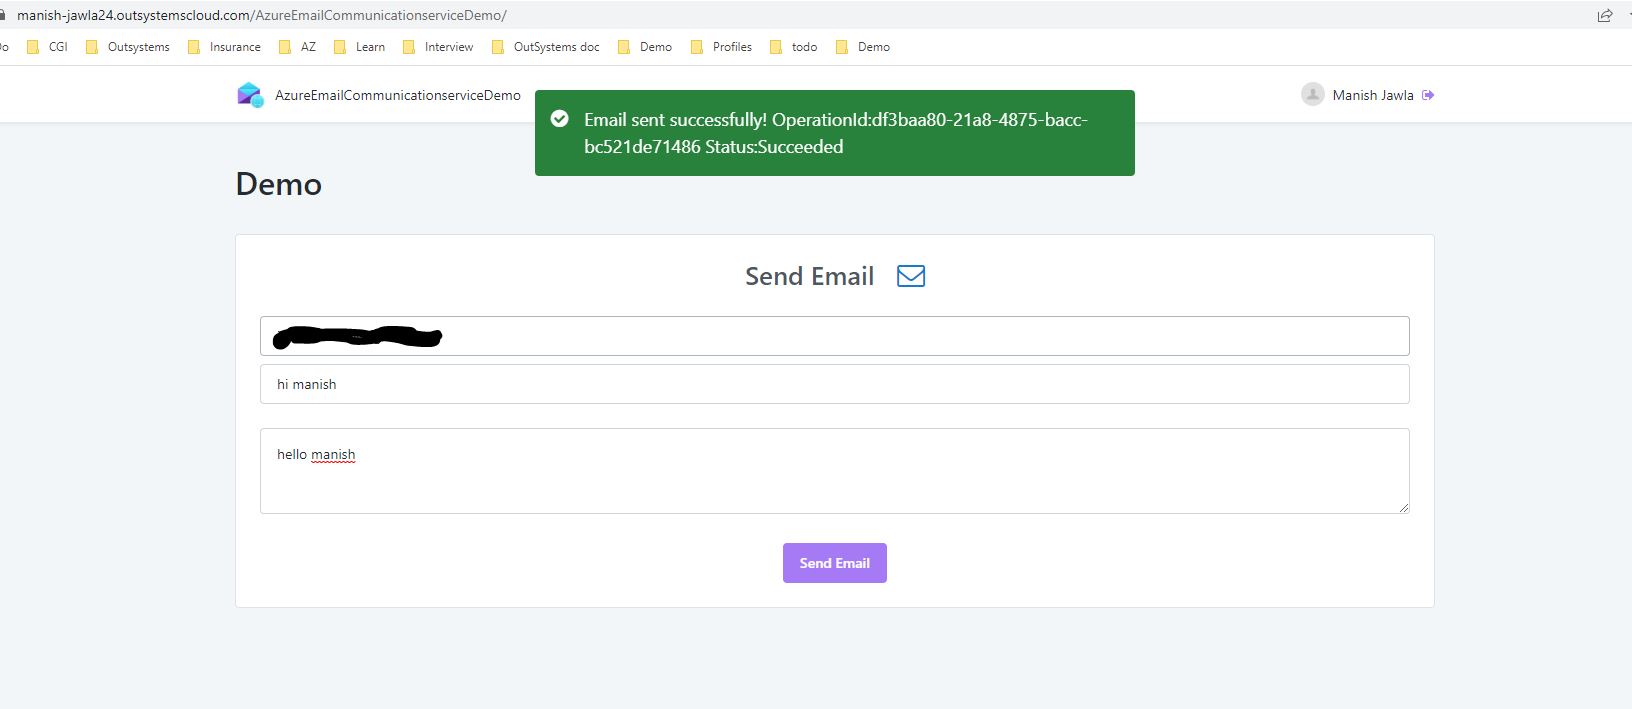Open the Profiles bookmark folder
Image resolution: width=1632 pixels, height=709 pixels.
(x=721, y=47)
